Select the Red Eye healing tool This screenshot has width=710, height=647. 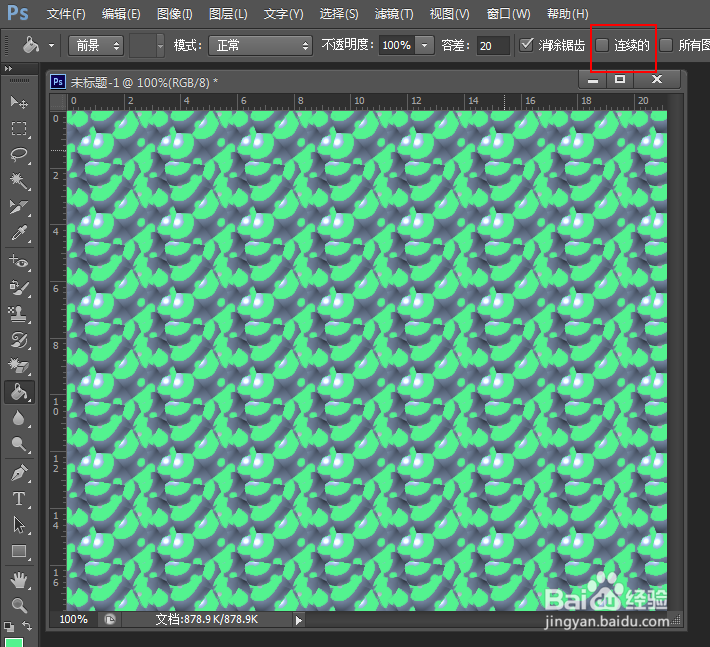click(19, 261)
